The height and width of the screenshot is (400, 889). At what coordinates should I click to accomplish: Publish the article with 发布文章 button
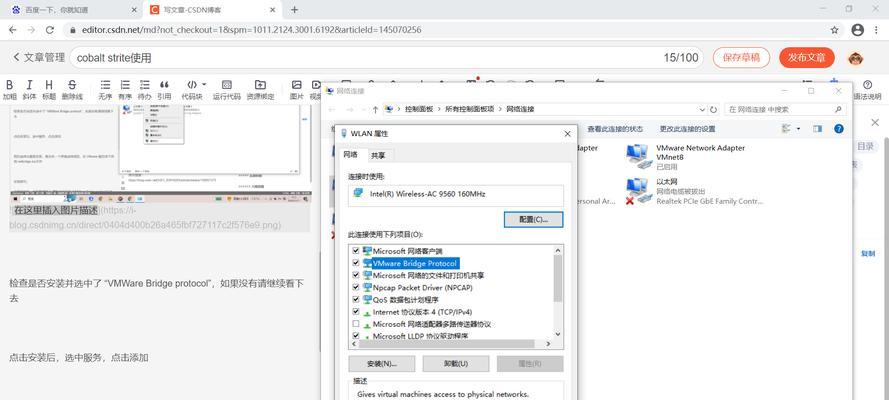[x=806, y=58]
